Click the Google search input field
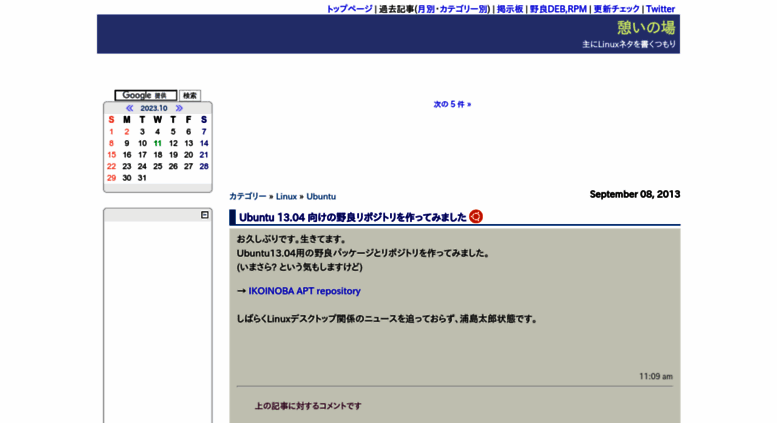 [146, 95]
